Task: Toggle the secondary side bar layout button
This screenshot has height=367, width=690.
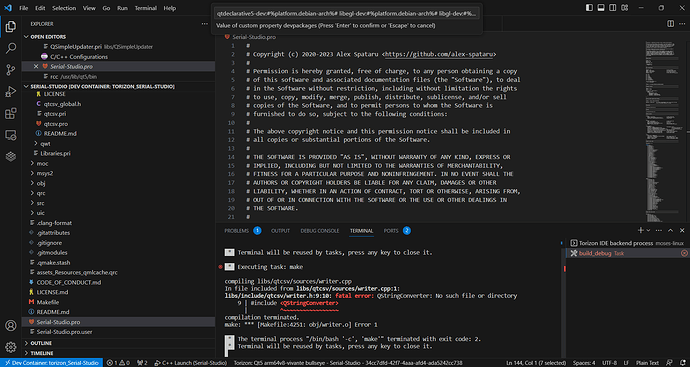Action: pyautogui.click(x=613, y=8)
